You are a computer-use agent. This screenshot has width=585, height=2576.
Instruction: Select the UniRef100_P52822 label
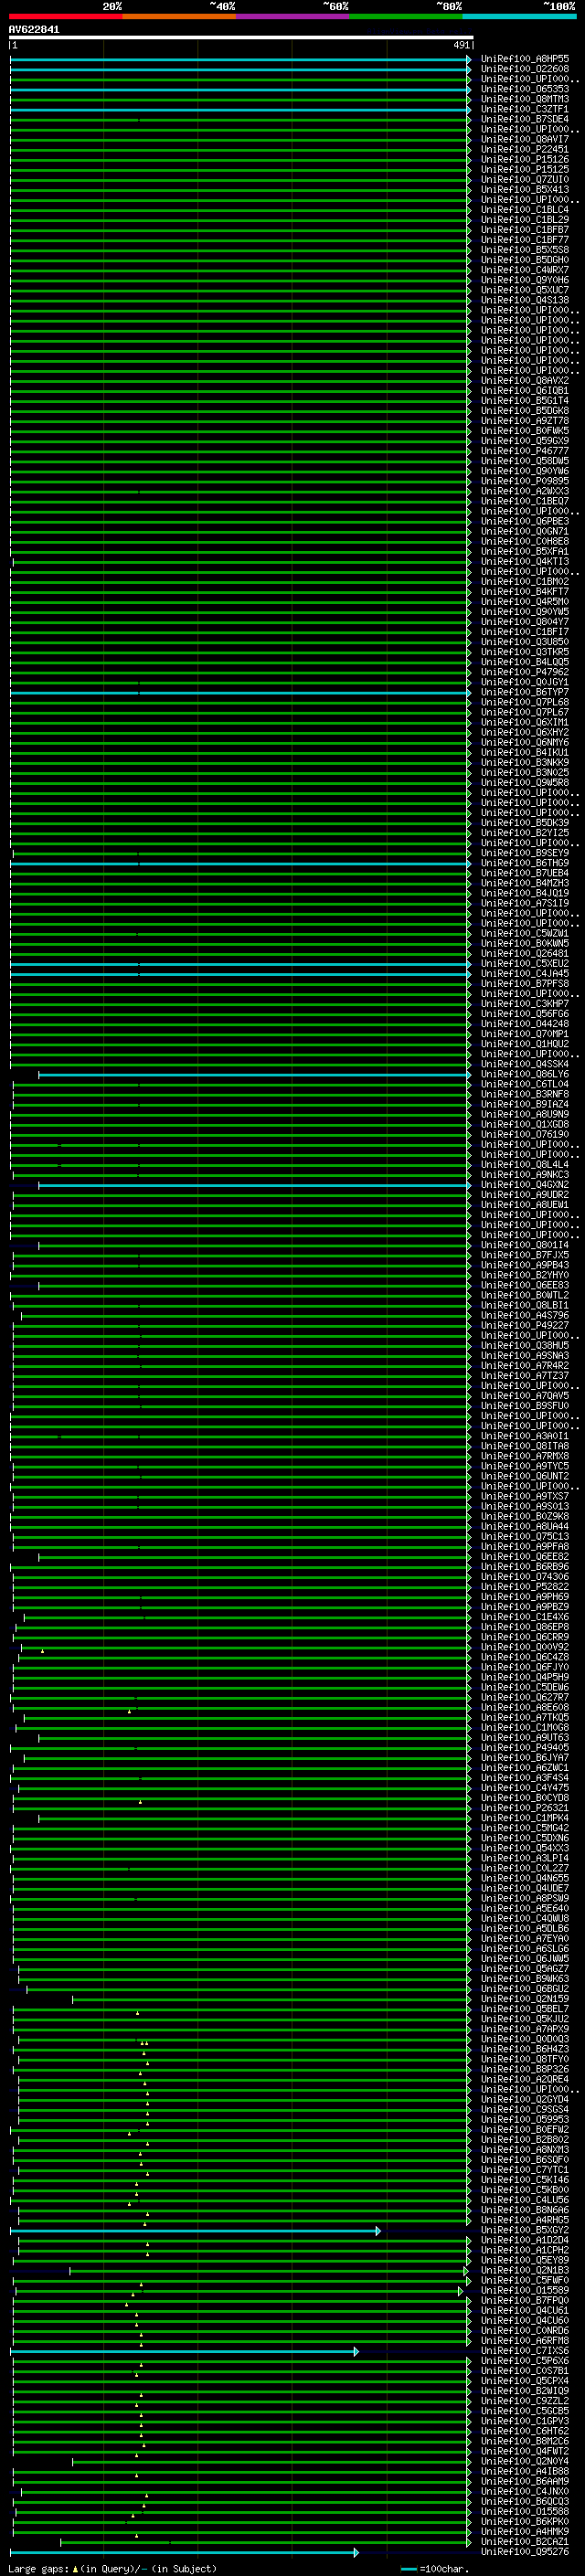click(x=525, y=1587)
